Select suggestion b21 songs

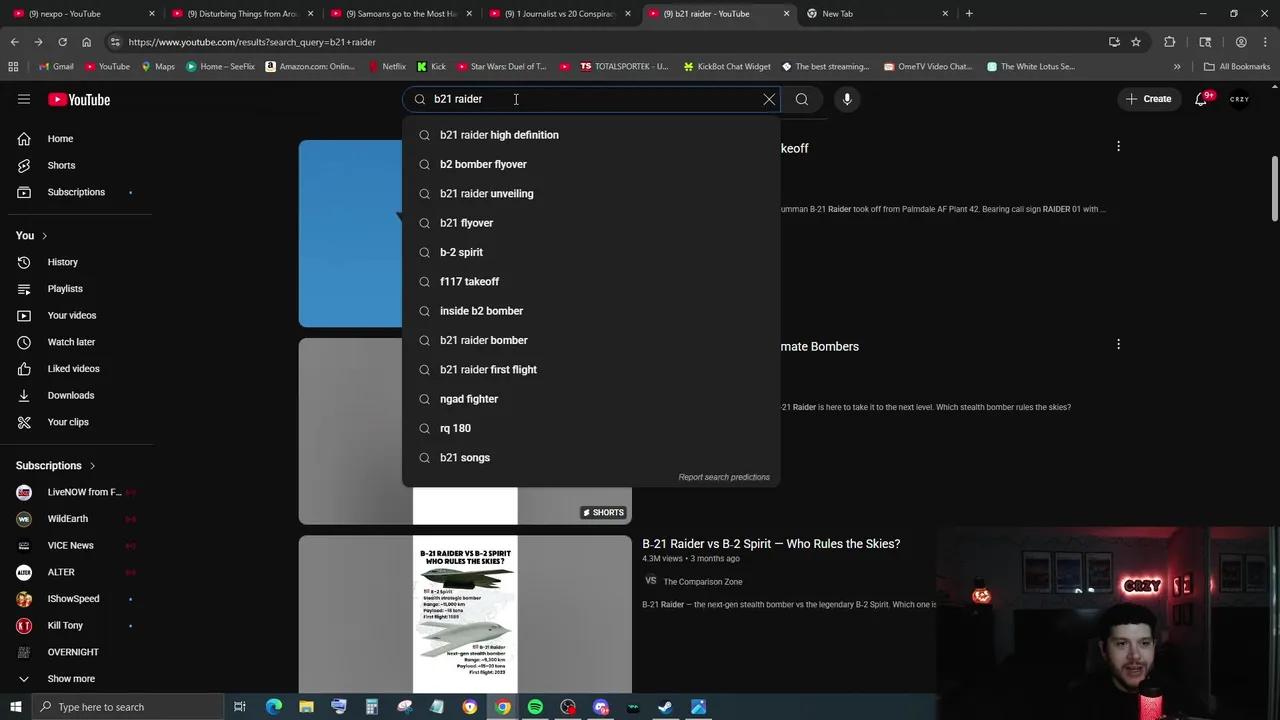point(591,458)
